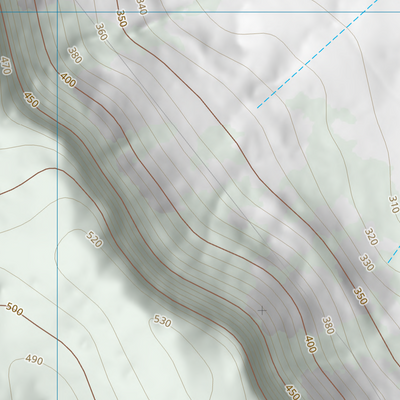Click the horizontal blue grid line at top
Viewport: 400px width, 400px height.
tap(200, 12)
